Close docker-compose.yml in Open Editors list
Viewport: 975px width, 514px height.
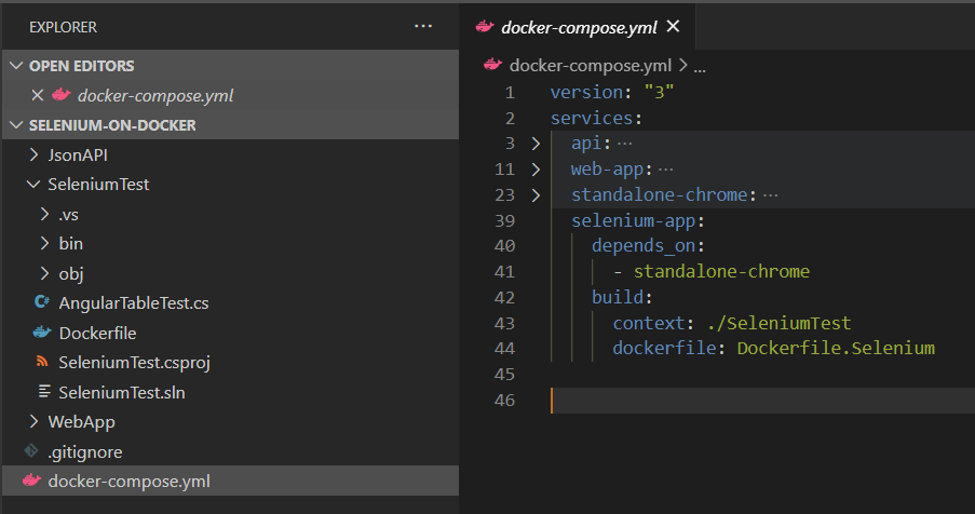click(x=38, y=96)
